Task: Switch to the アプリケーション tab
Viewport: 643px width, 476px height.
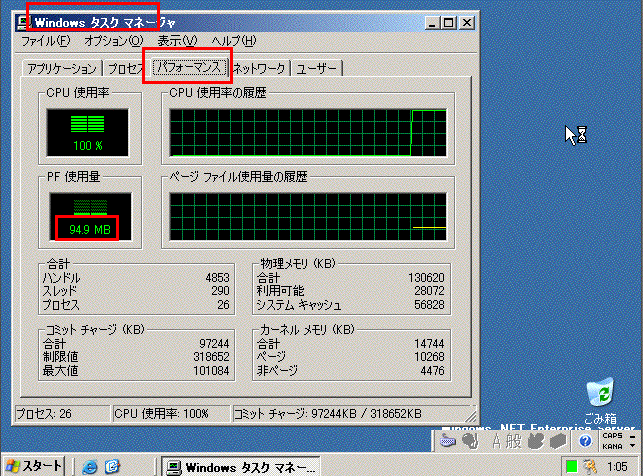Action: pyautogui.click(x=61, y=69)
